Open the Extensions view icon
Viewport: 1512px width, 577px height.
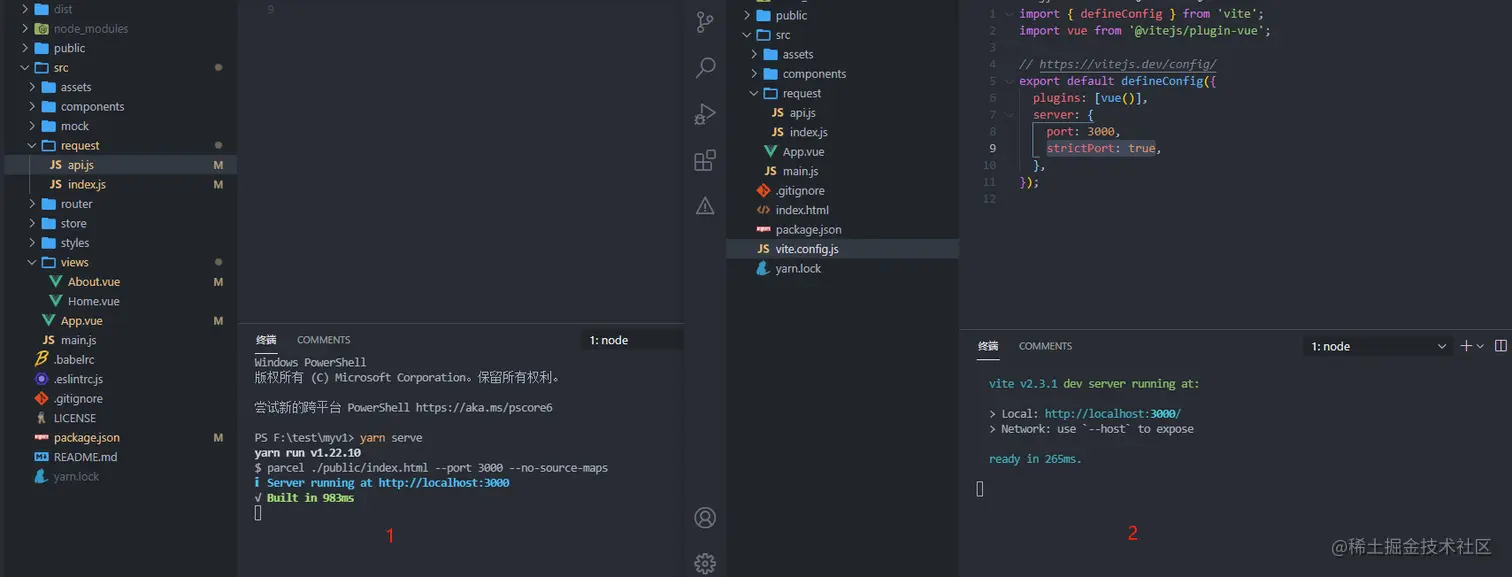pyautogui.click(x=705, y=160)
